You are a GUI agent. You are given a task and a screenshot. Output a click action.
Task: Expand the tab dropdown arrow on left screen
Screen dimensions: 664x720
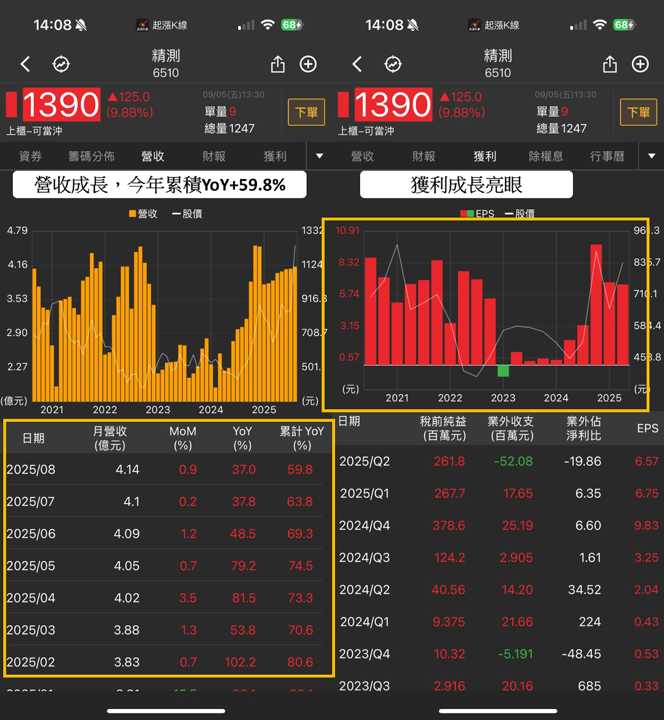click(320, 156)
